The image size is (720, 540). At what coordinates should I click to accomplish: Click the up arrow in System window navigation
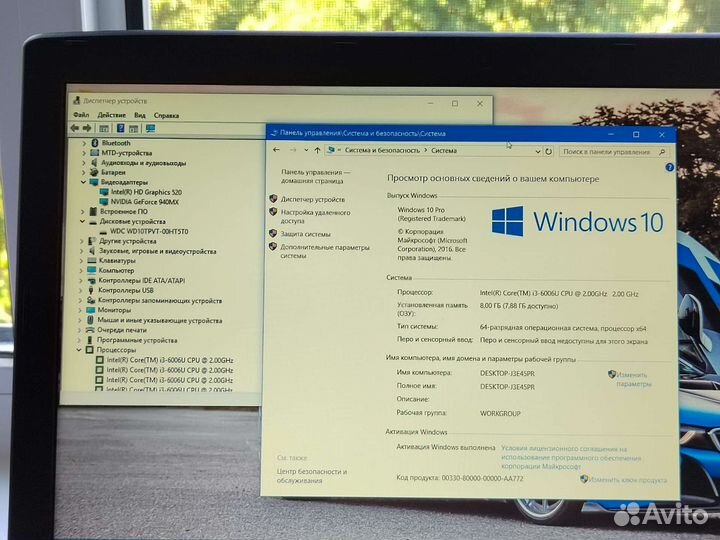317,151
